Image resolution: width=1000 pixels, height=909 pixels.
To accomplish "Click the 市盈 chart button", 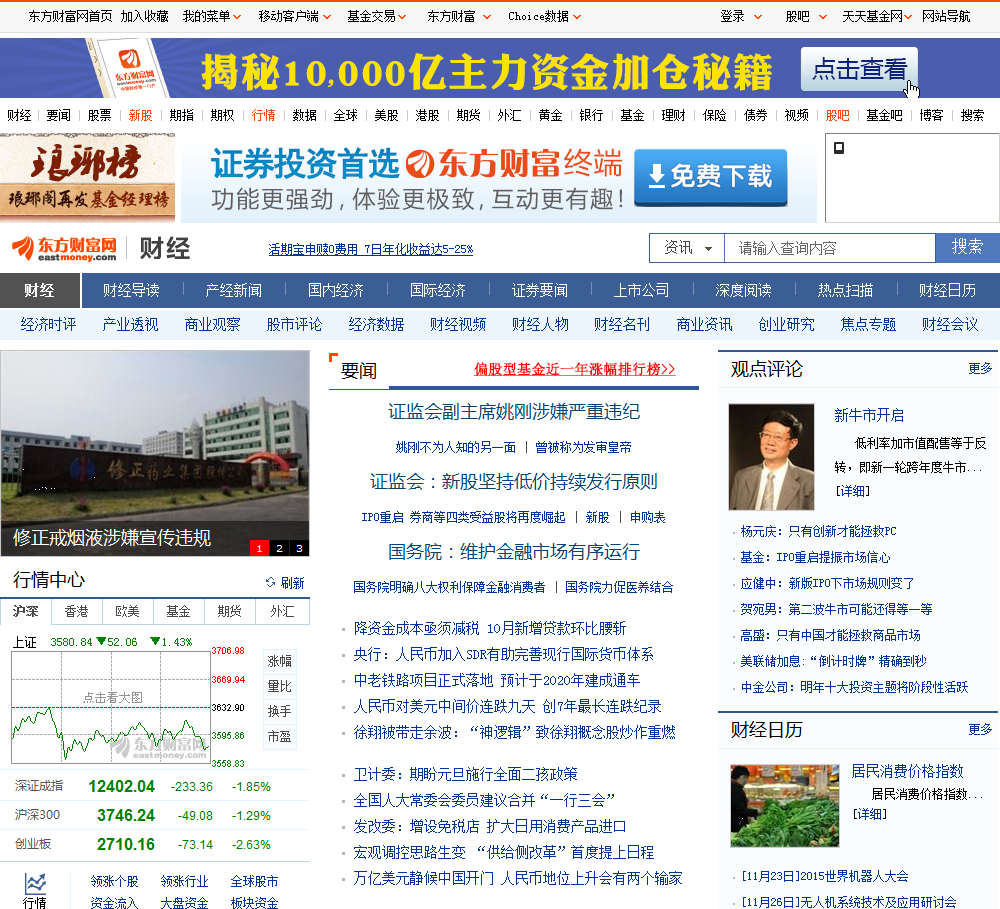I will [x=279, y=736].
